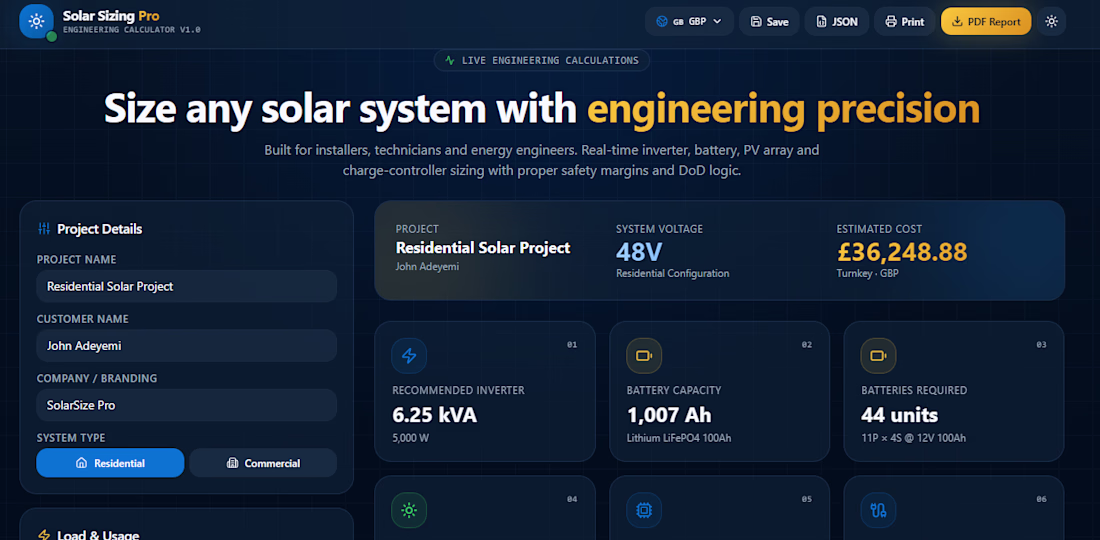Click the 11P × 4S @ 12V 100Ah text

pyautogui.click(x=913, y=438)
